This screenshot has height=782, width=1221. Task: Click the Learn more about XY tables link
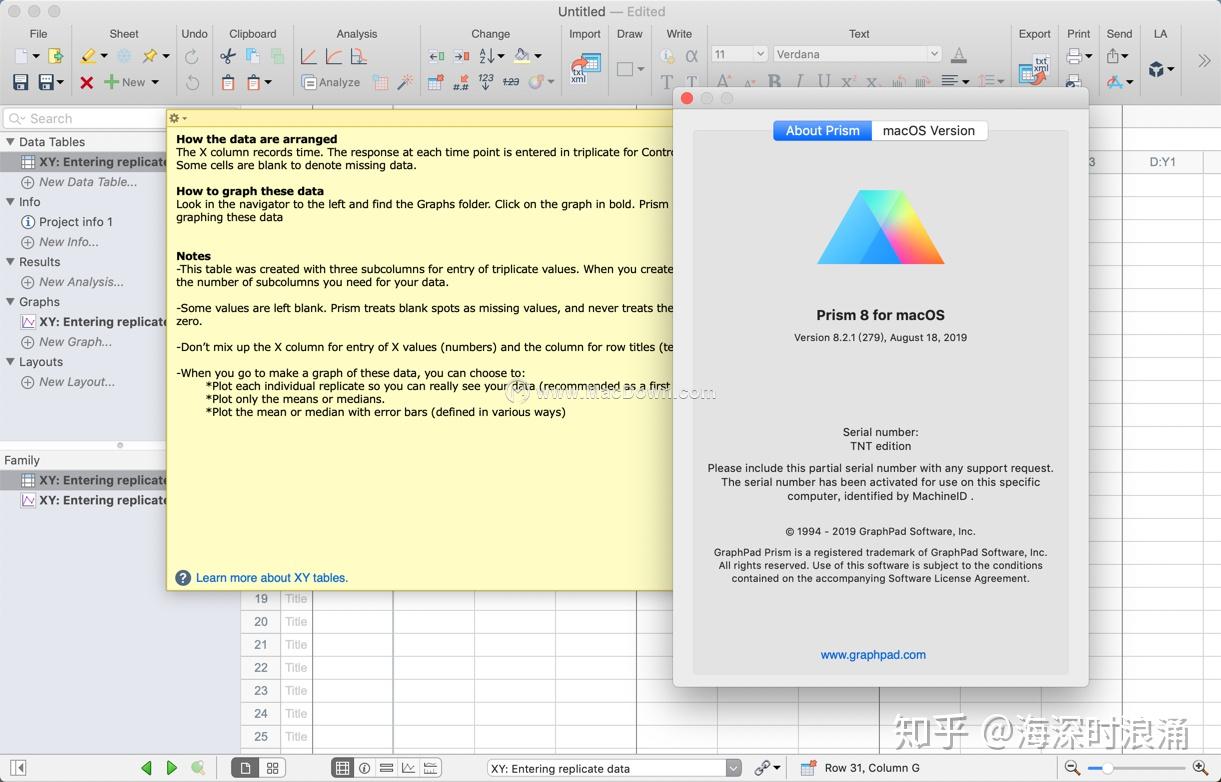271,577
